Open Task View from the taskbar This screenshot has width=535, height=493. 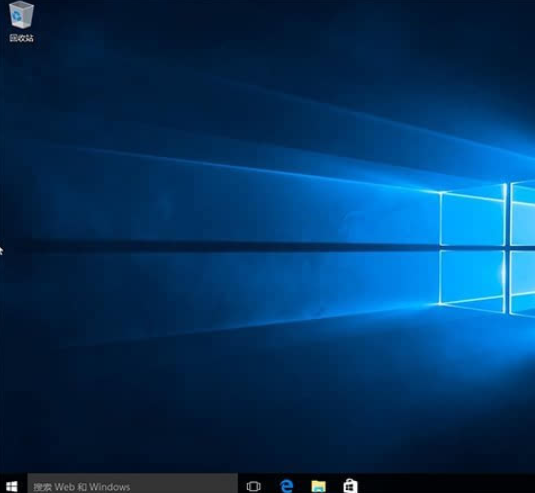pos(253,486)
